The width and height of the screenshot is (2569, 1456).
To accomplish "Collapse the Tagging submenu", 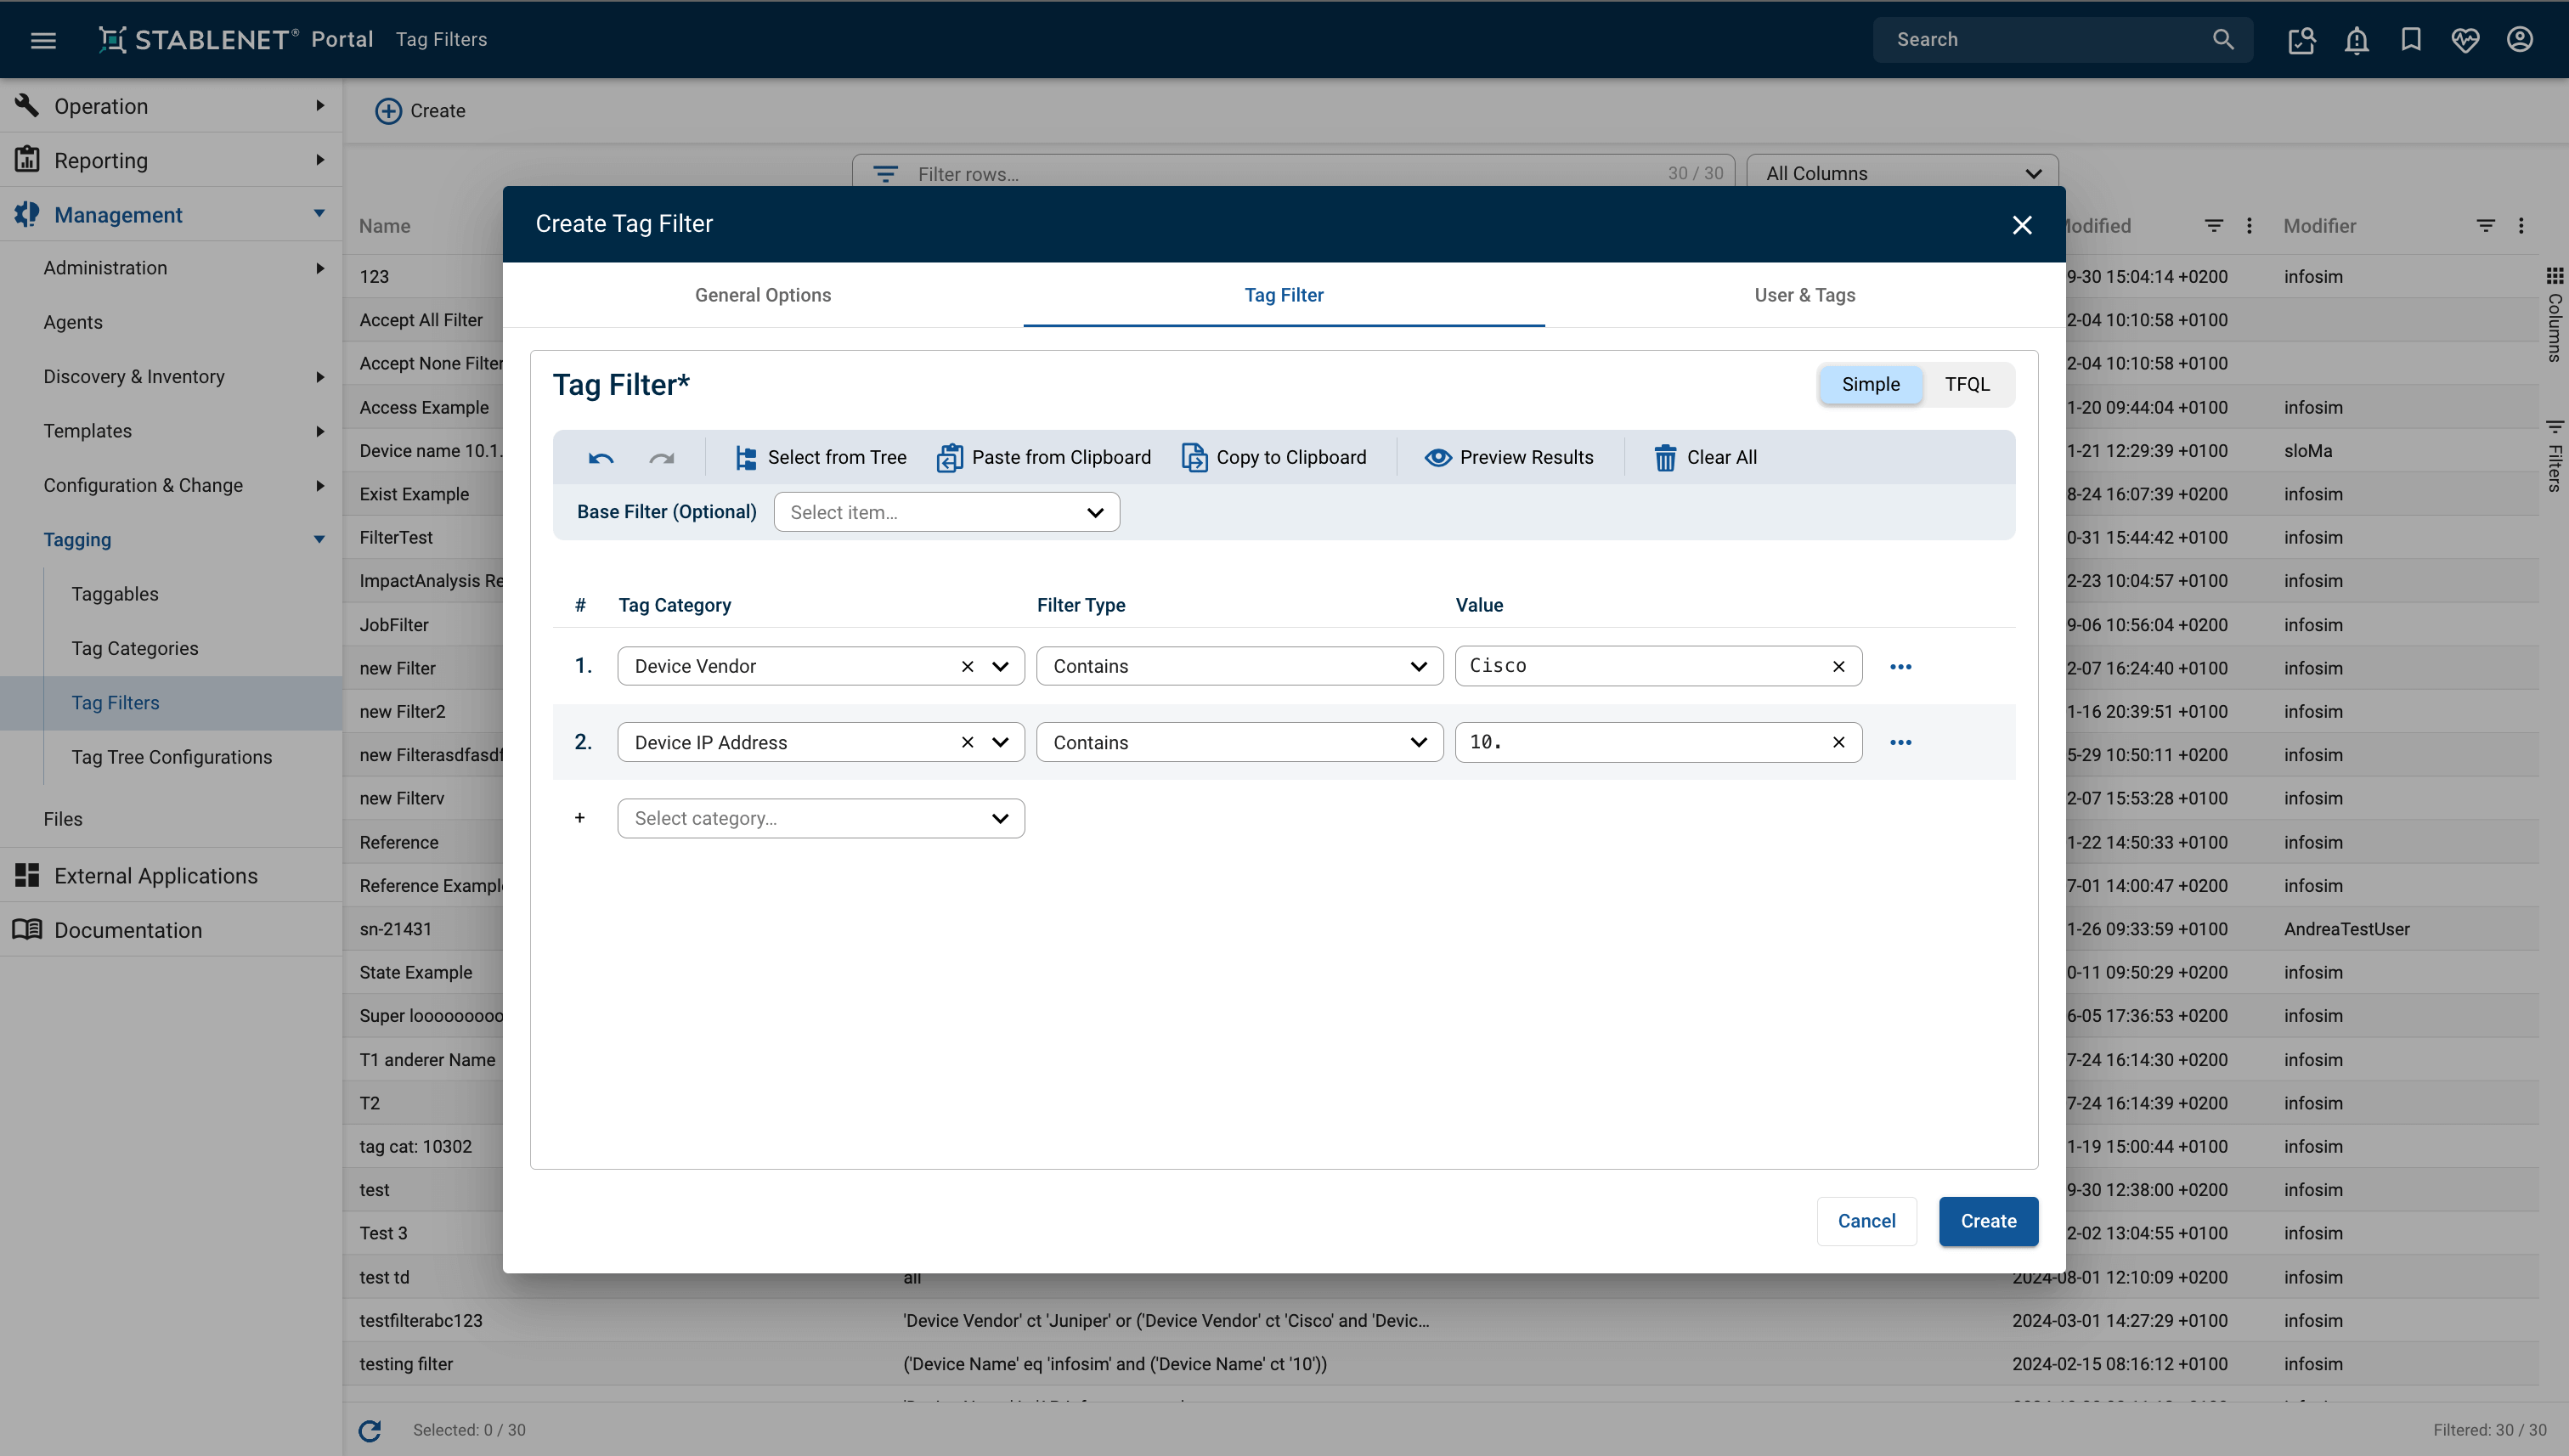I will click(171, 540).
